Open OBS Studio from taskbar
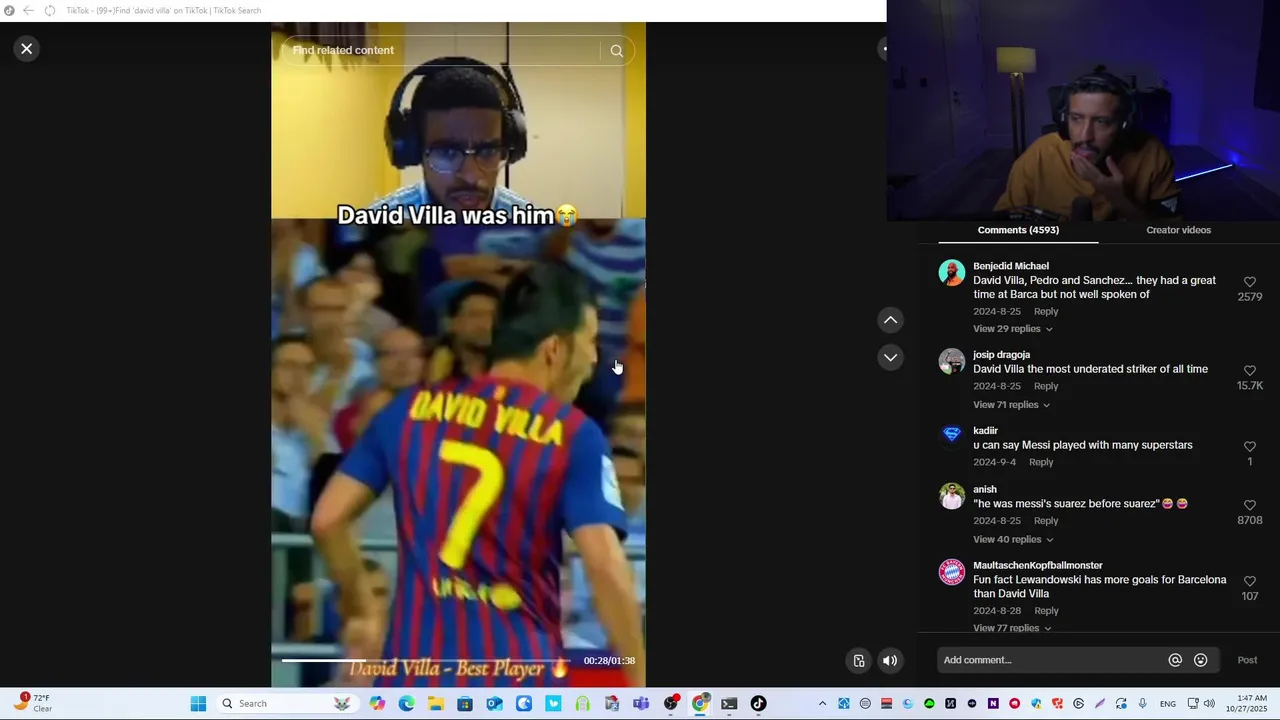The height and width of the screenshot is (720, 1280). click(x=671, y=704)
